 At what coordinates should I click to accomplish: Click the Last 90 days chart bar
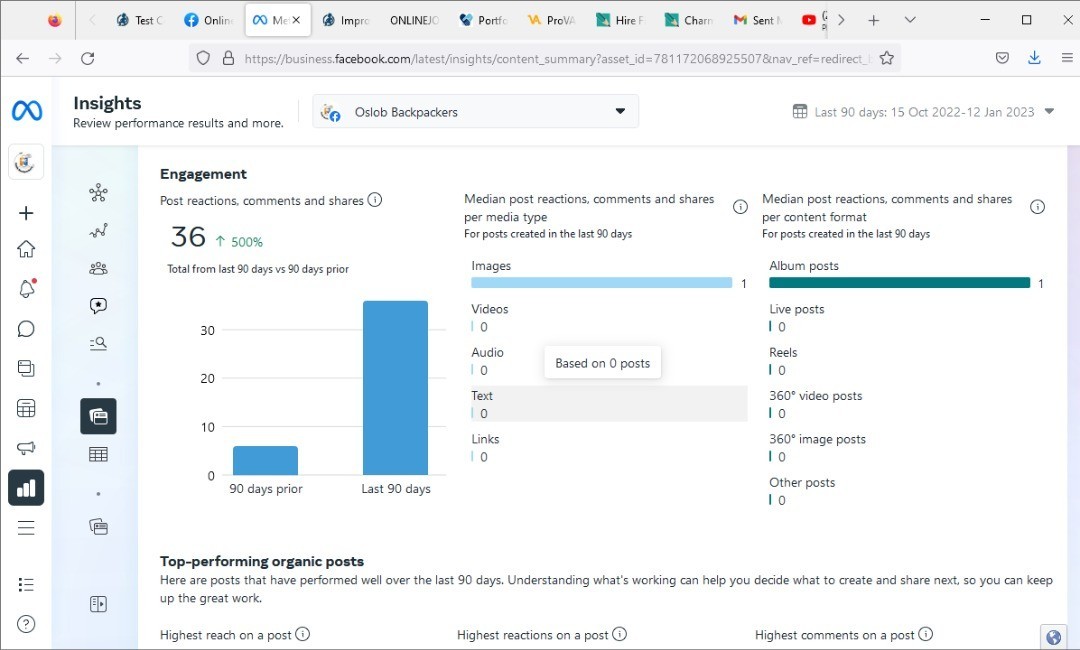pos(395,388)
